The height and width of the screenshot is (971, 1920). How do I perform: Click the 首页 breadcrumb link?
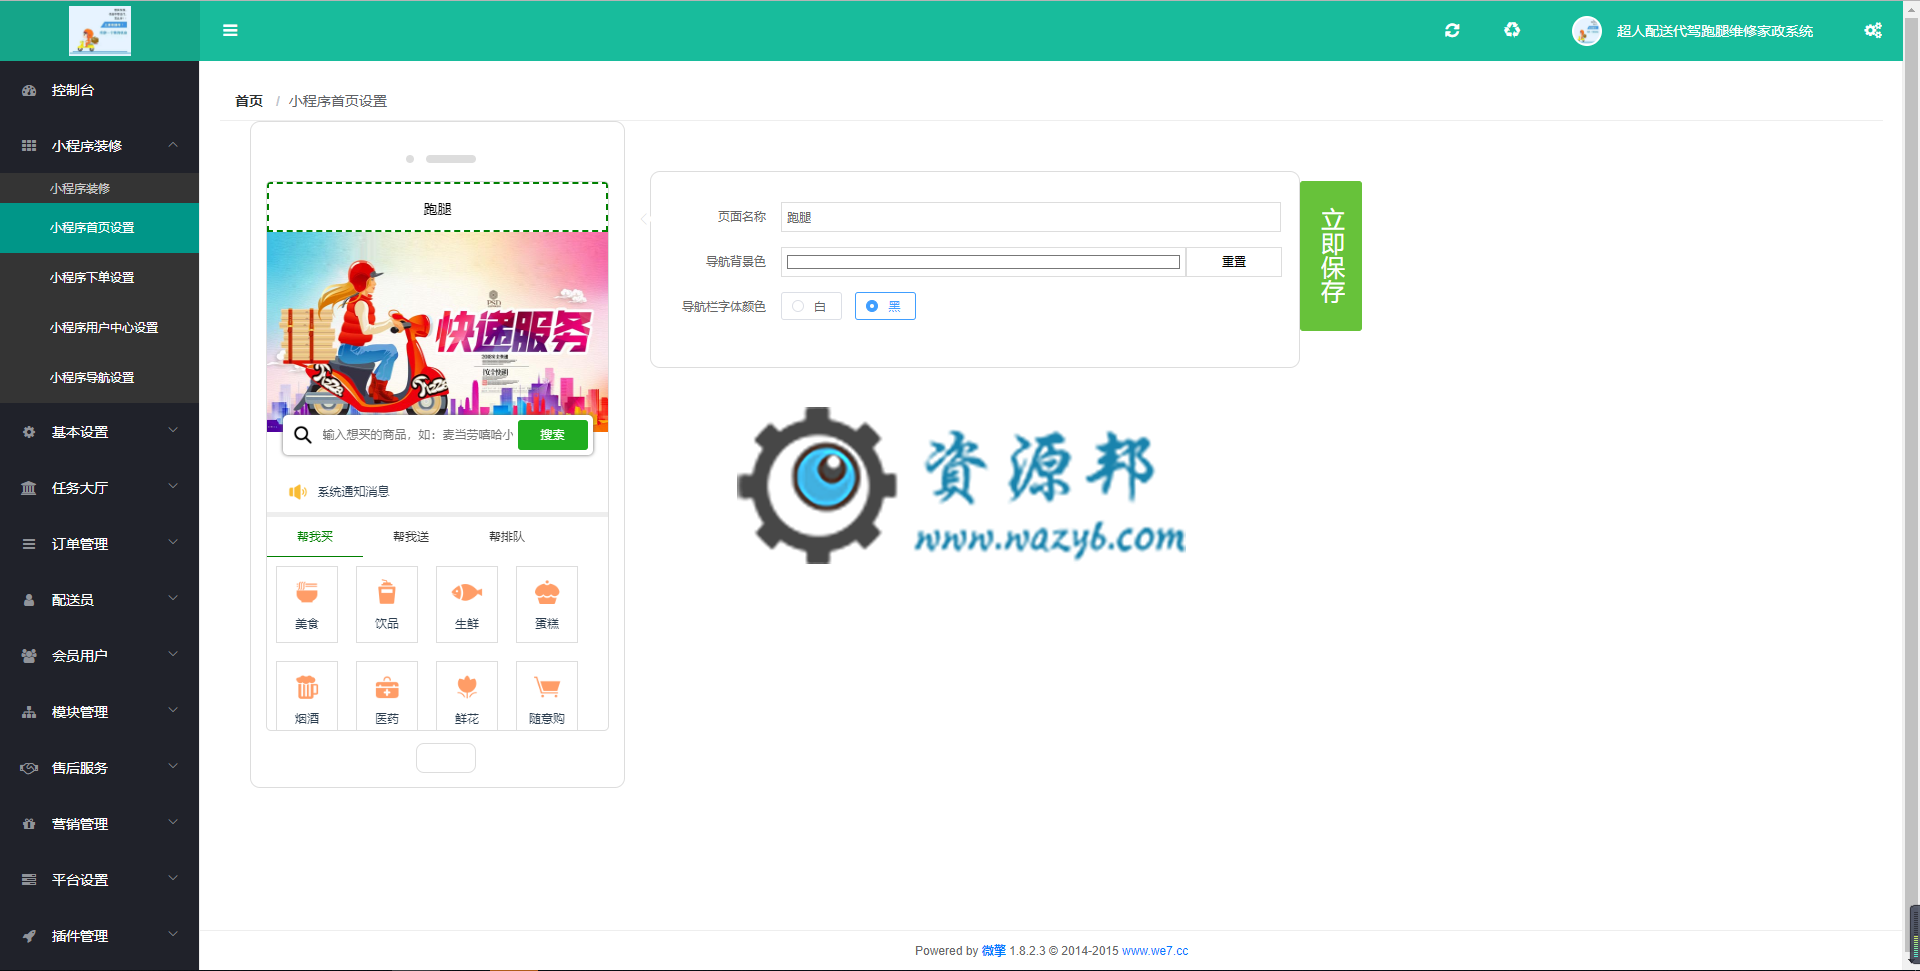point(249,101)
